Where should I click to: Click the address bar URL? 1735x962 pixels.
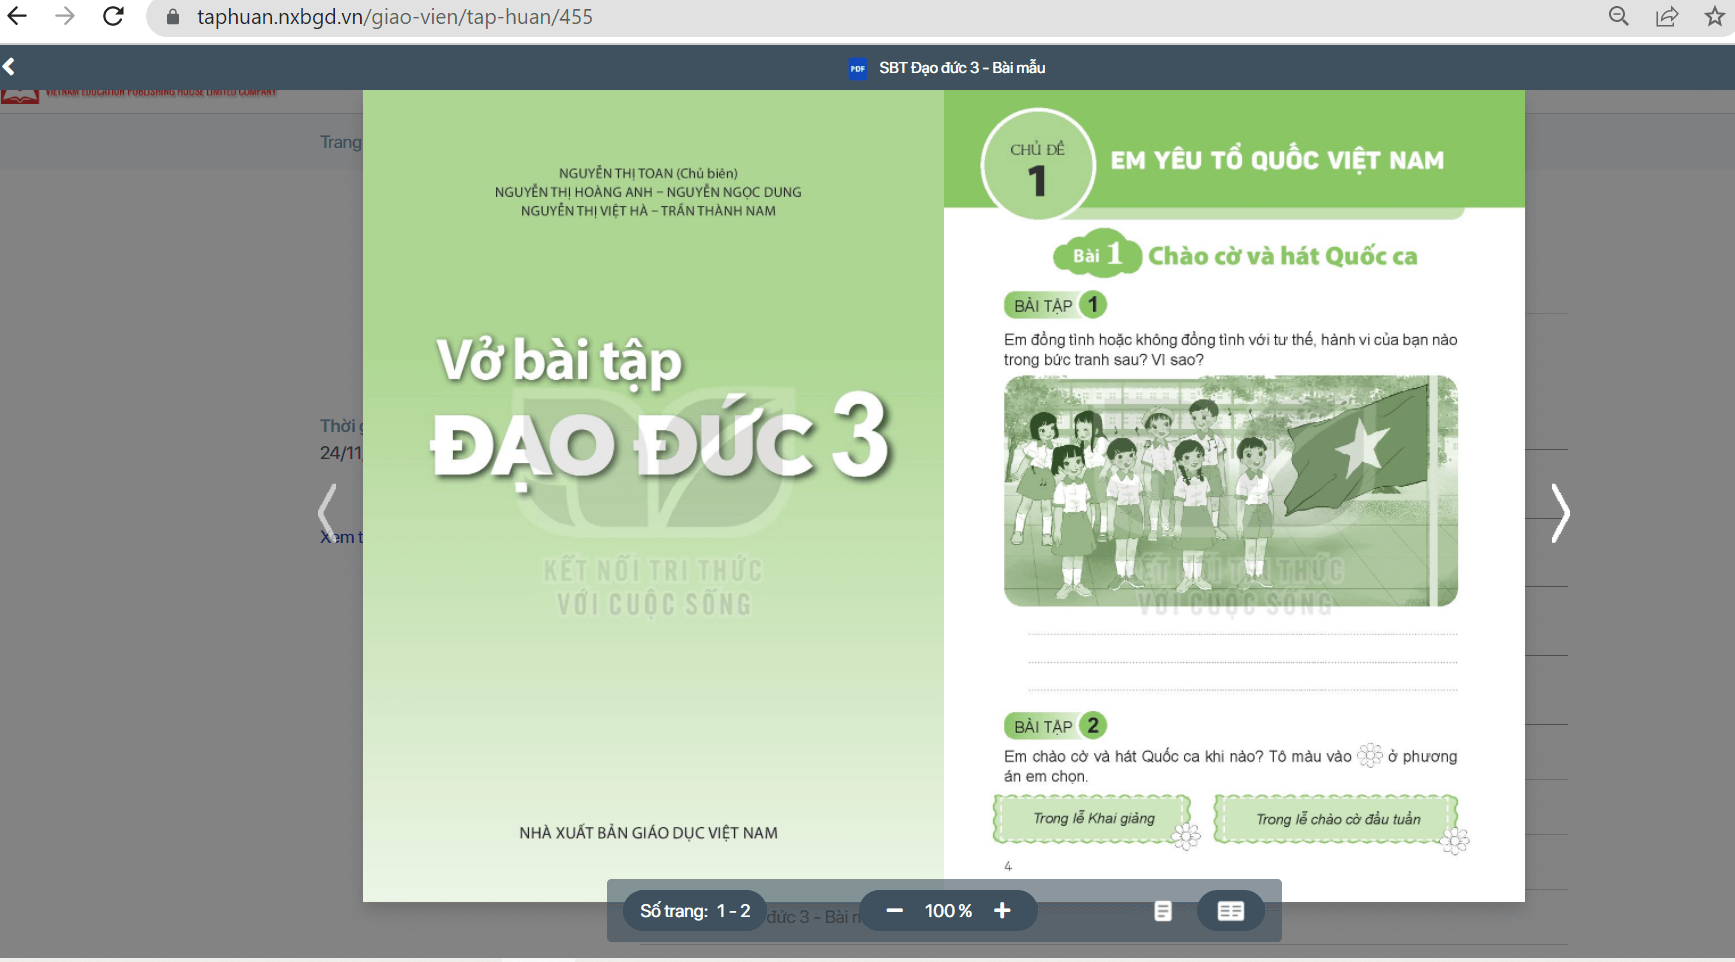click(x=394, y=17)
